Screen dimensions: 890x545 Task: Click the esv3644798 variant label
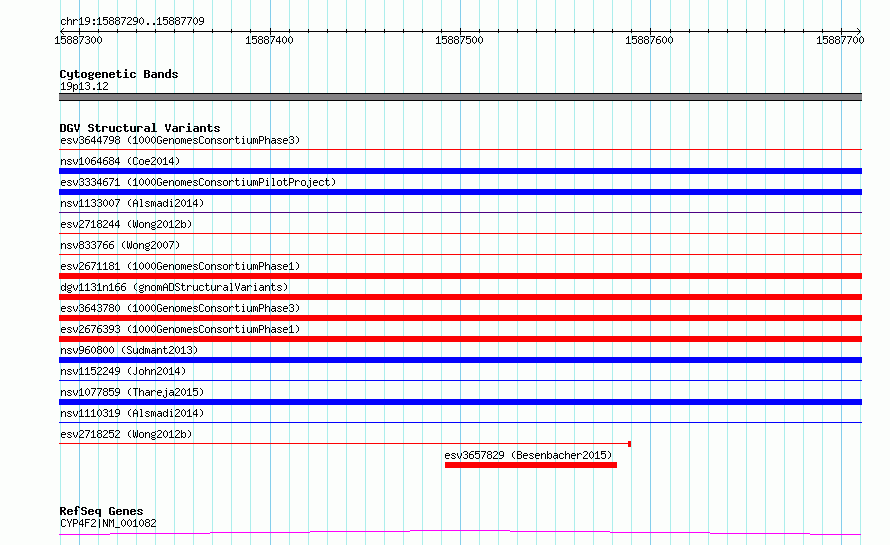pos(180,140)
